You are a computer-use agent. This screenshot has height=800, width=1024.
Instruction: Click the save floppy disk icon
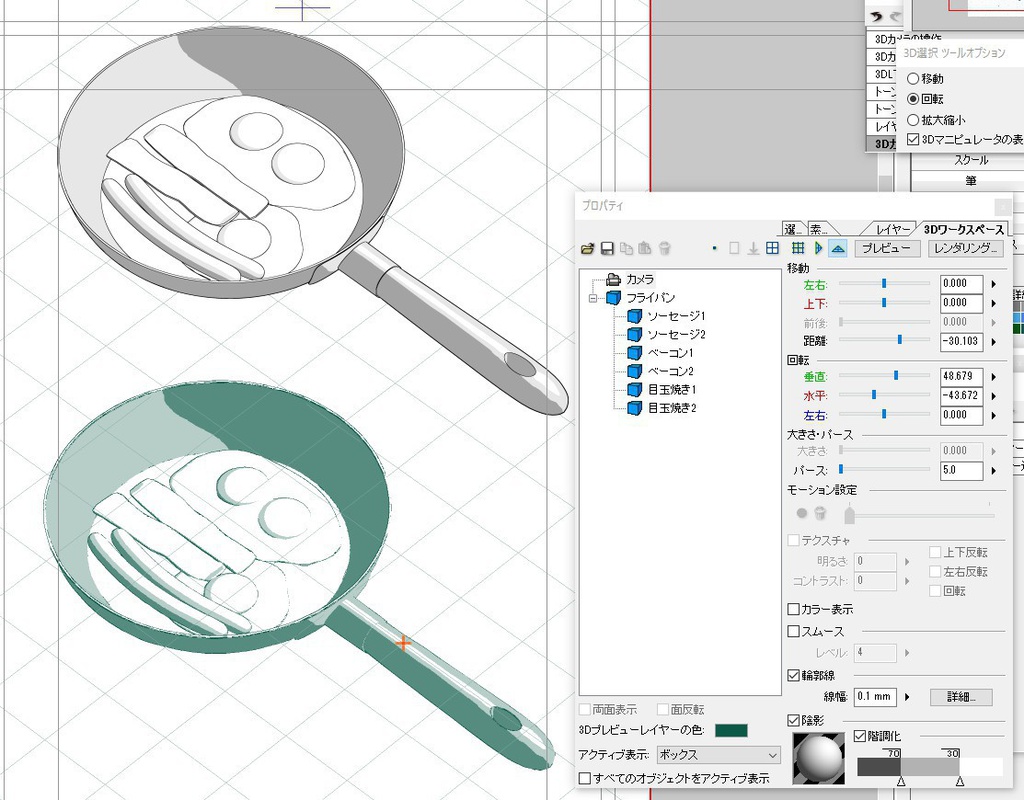(607, 248)
